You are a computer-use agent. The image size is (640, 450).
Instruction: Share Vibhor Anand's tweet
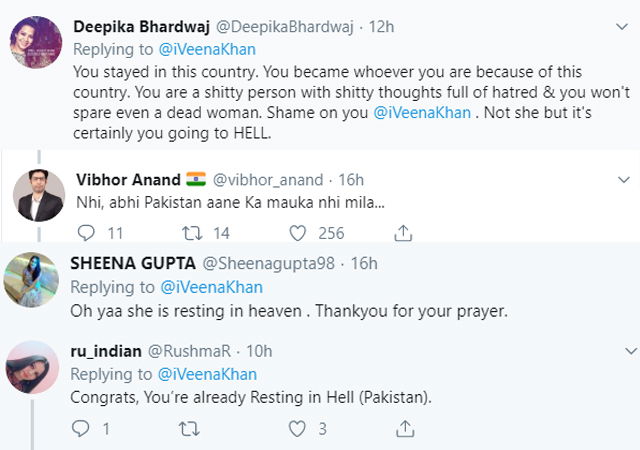(x=403, y=233)
